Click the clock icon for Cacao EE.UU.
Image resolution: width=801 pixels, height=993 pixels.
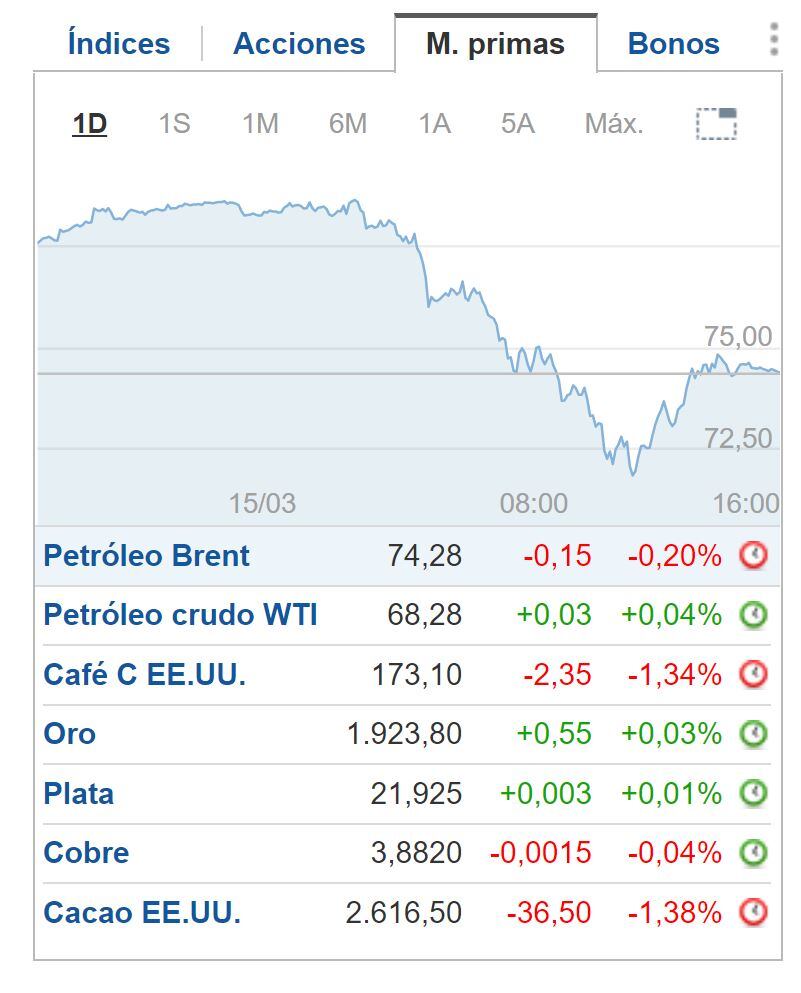coord(755,911)
